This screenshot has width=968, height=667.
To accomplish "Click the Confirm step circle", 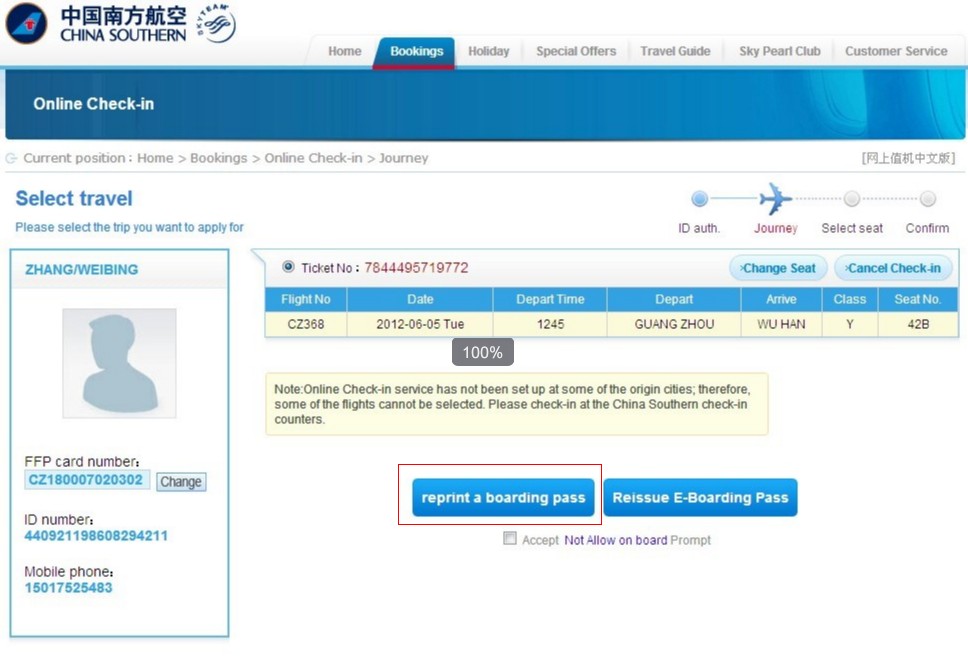I will [x=927, y=199].
